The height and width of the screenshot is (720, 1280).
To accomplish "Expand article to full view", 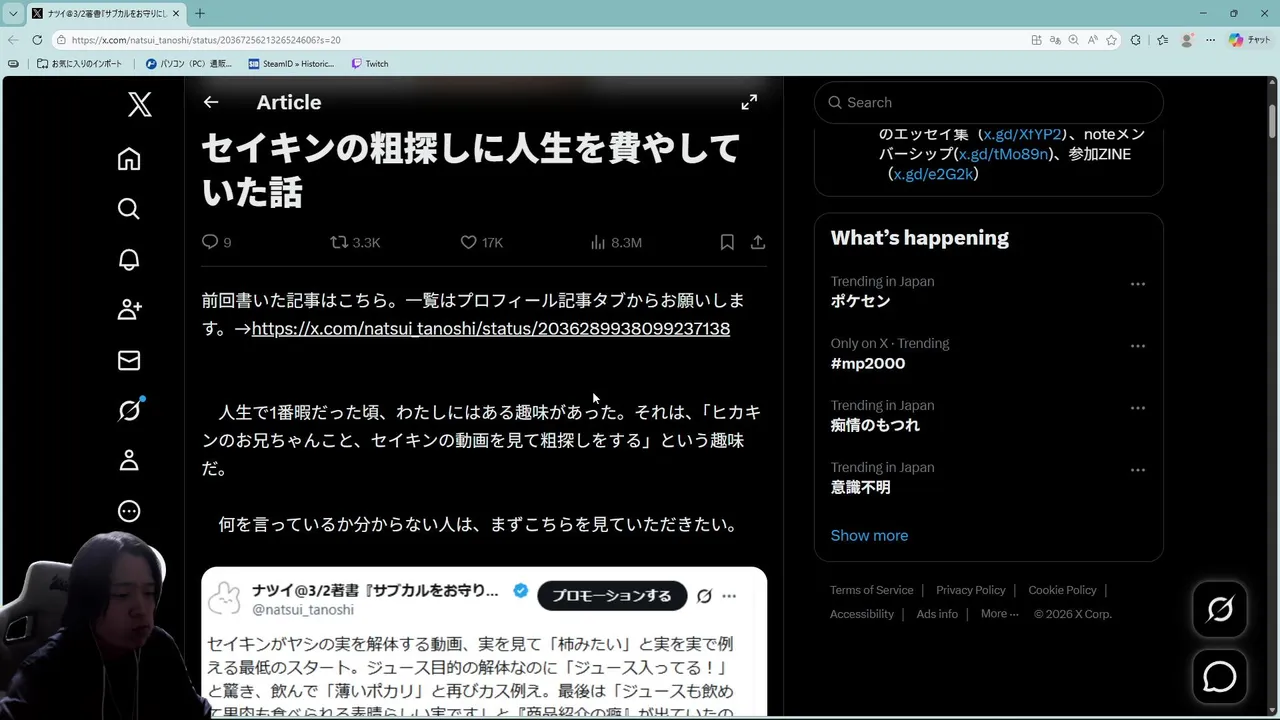I will [x=749, y=102].
